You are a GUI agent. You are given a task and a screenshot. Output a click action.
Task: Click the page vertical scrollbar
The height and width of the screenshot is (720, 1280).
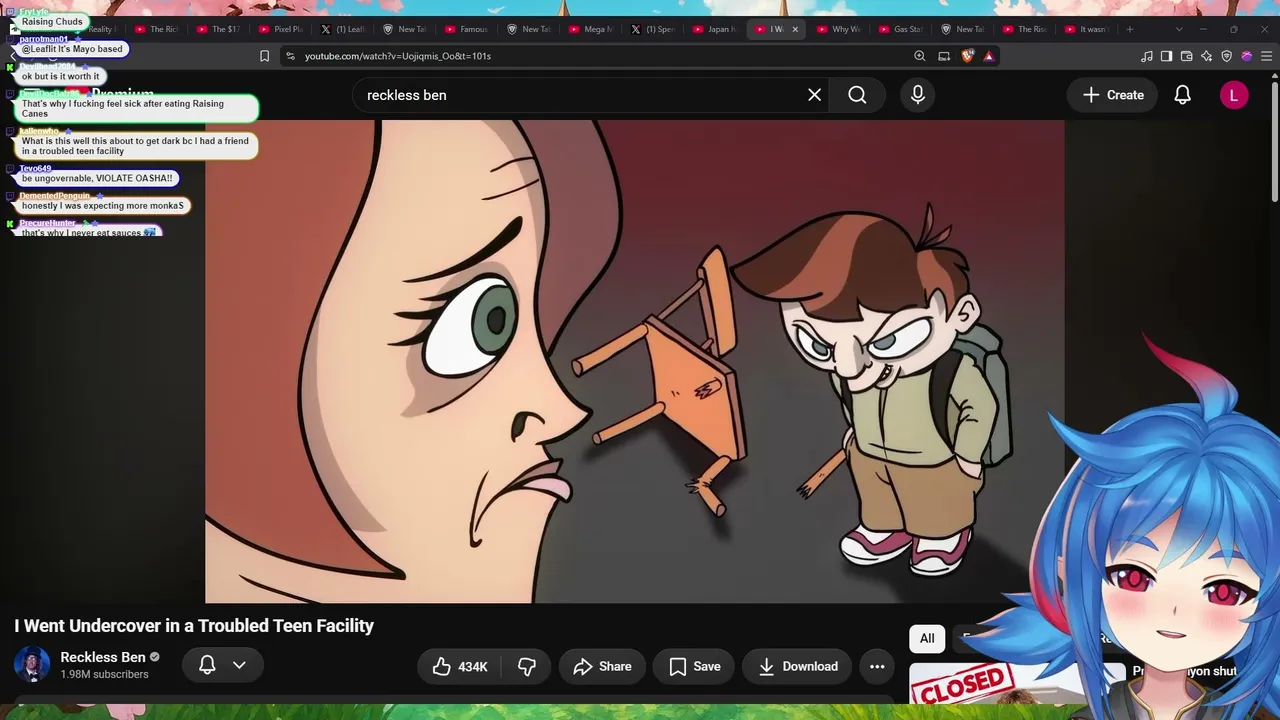pos(1274,140)
